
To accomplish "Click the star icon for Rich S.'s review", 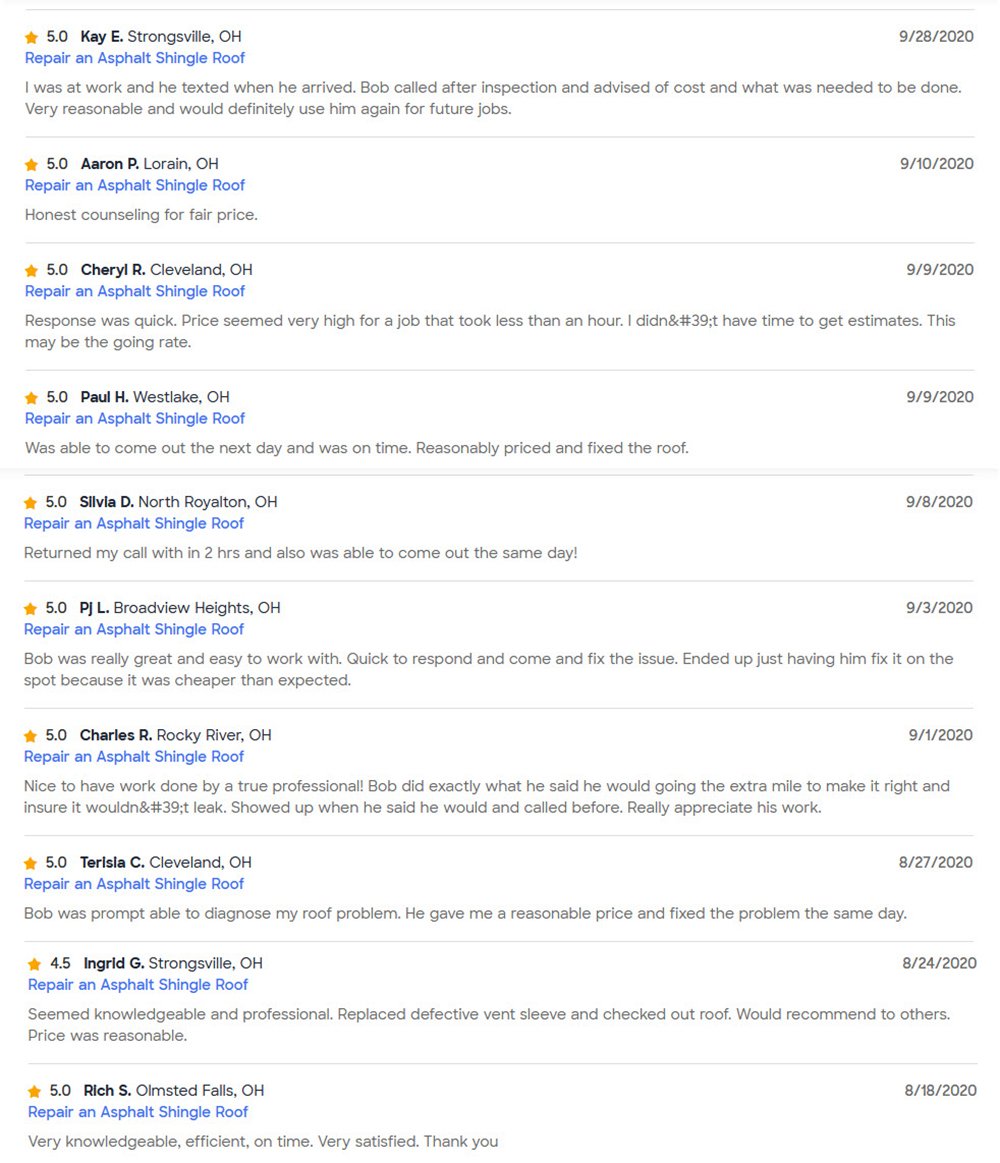I will point(34,1092).
